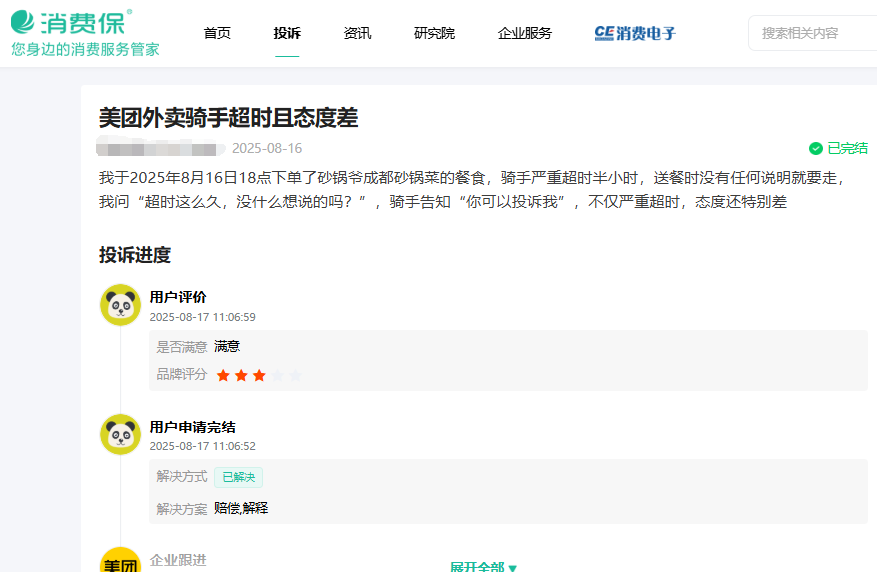Focus the 搜索相关内容 search box
This screenshot has width=877, height=572.
[x=813, y=33]
